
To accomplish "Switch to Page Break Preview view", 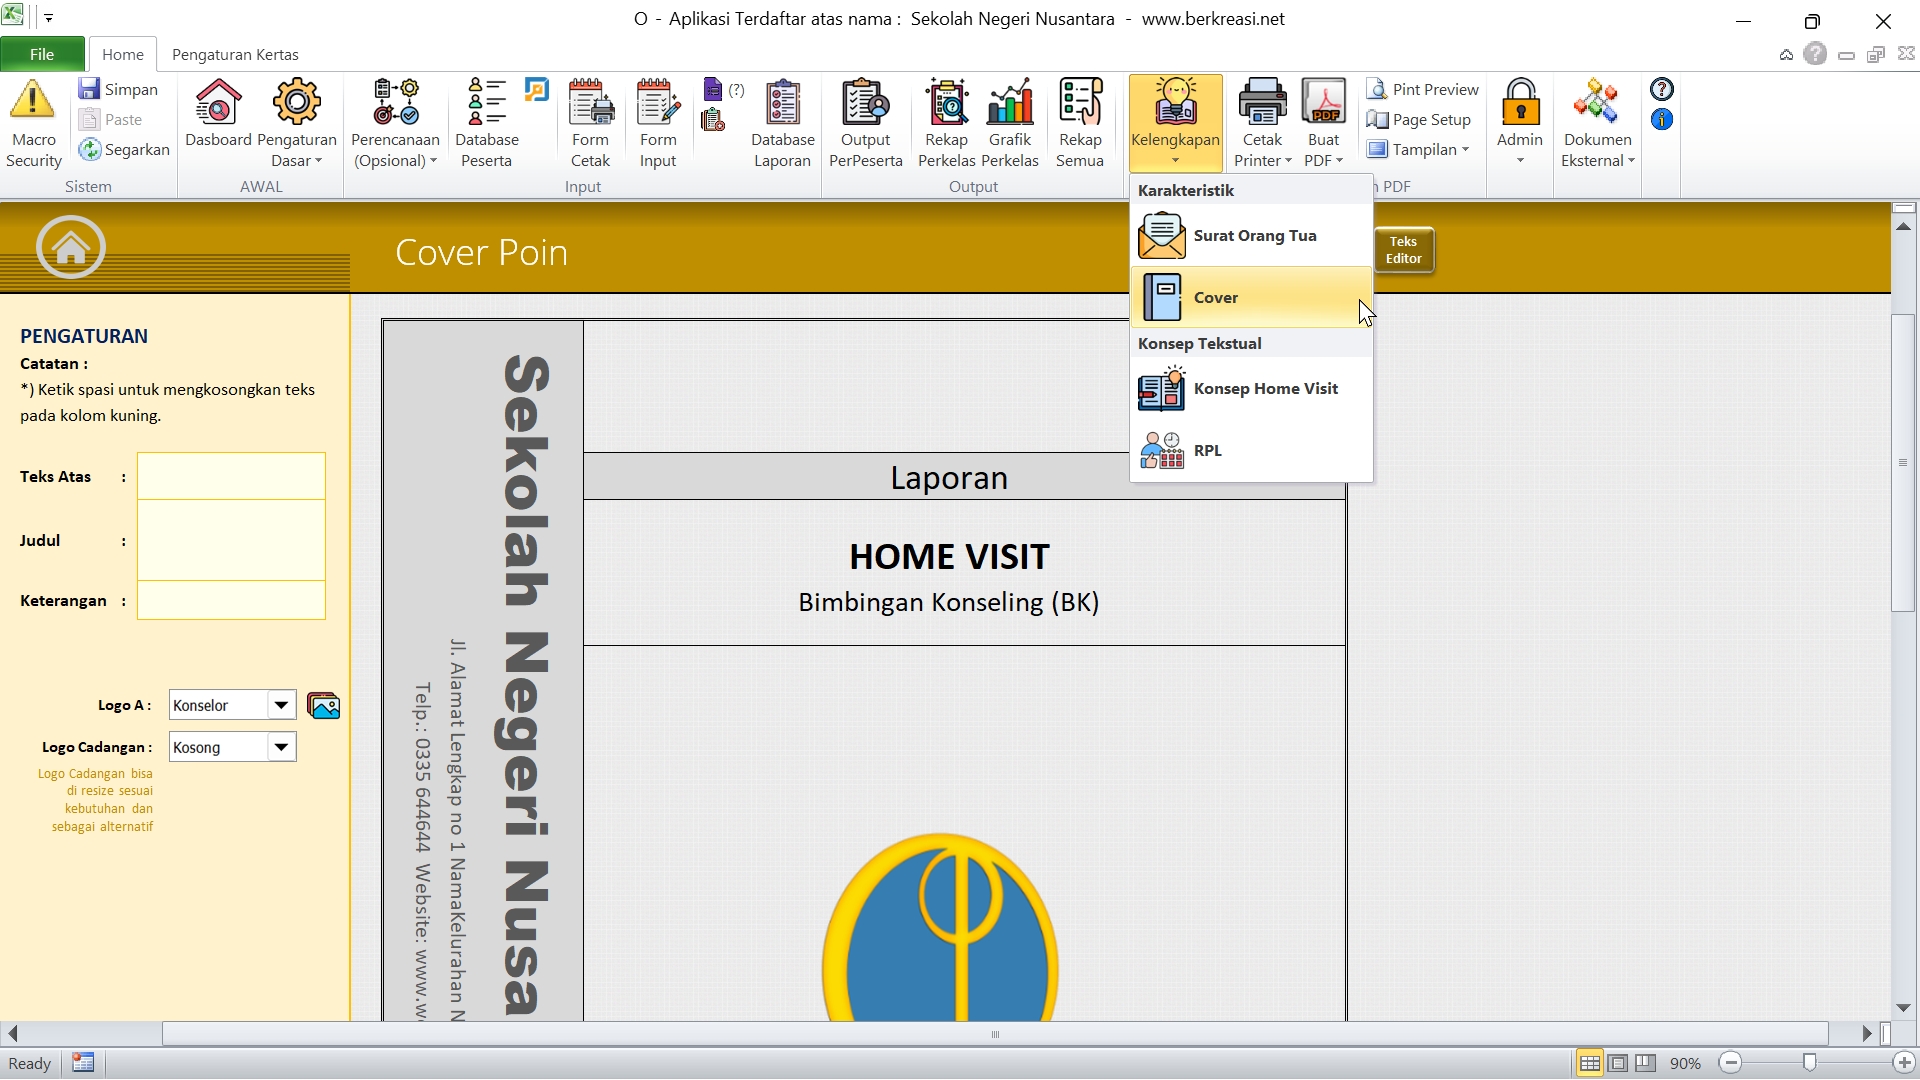I will pos(1646,1063).
